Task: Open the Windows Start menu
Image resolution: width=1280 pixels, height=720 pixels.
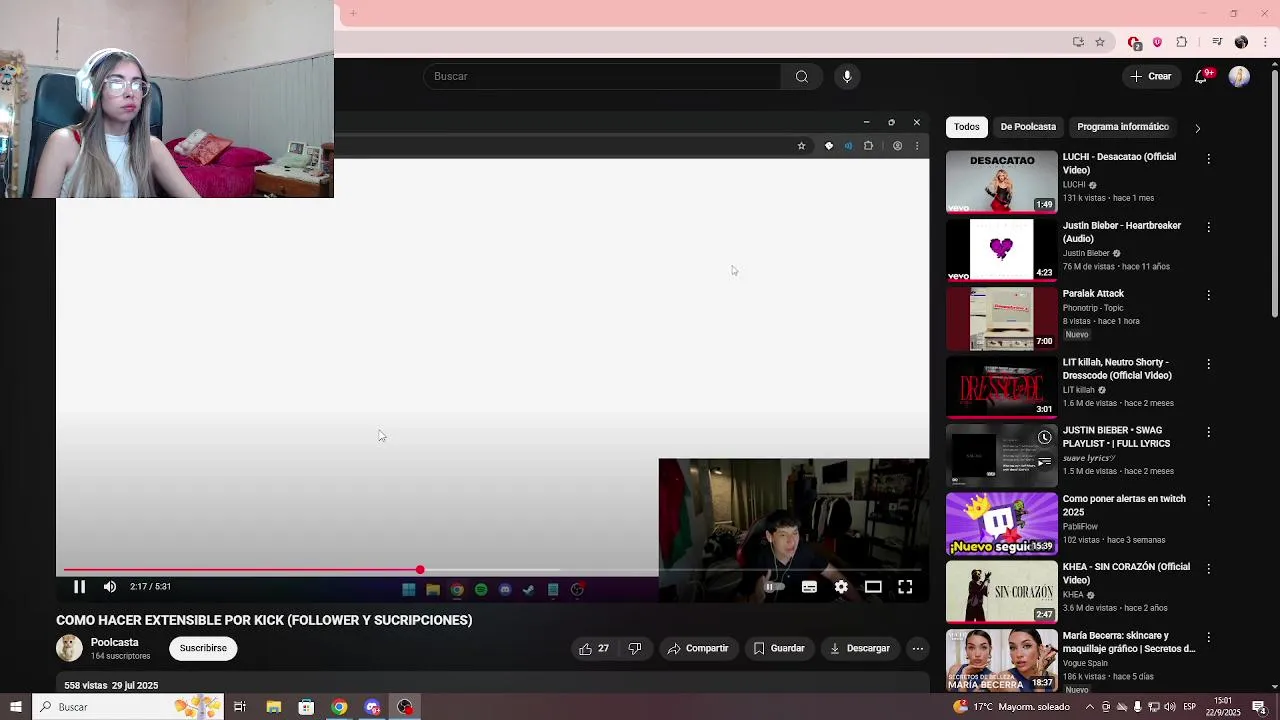Action: 15,707
